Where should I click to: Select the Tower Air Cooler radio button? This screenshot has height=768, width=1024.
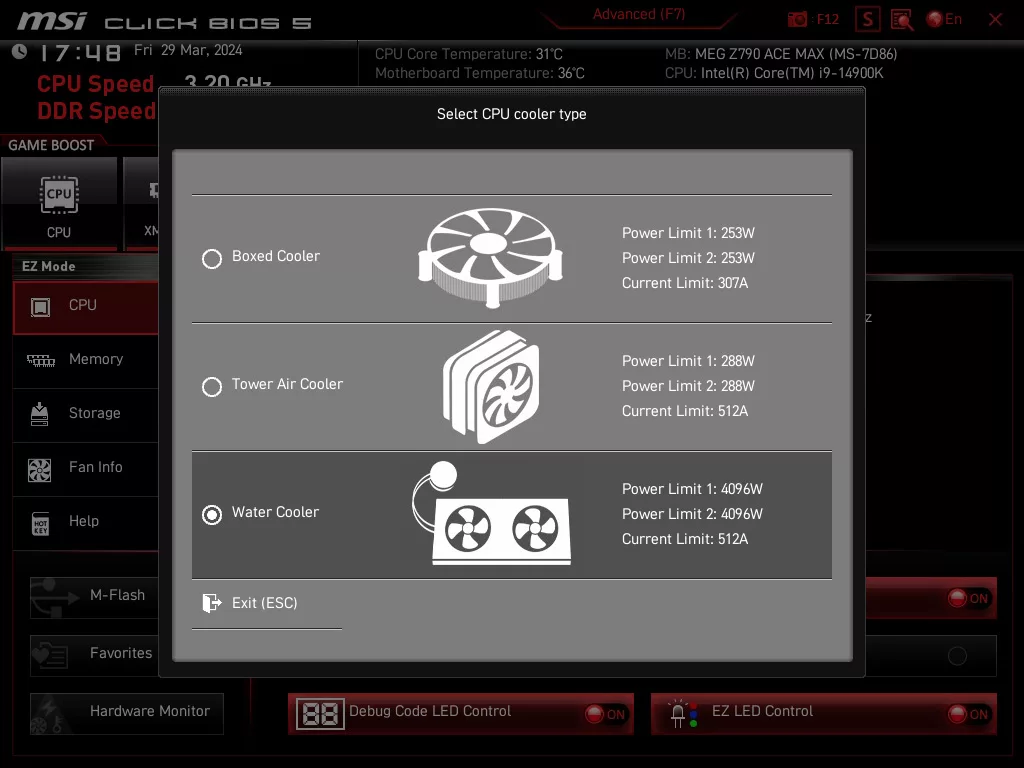[x=212, y=387]
